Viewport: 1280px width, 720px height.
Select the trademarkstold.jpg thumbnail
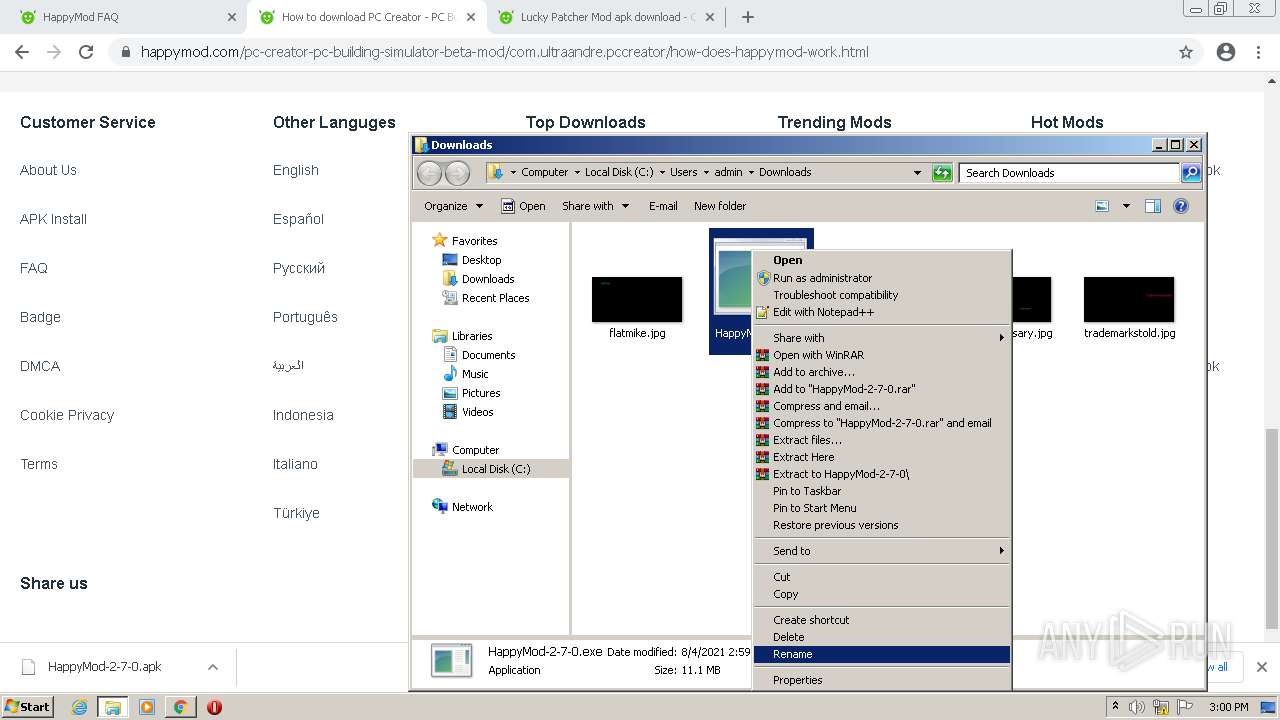pos(1129,299)
